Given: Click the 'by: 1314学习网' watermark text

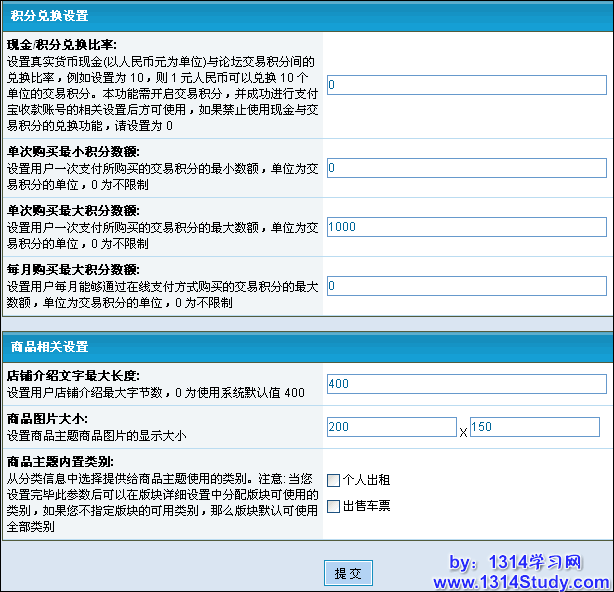Looking at the screenshot, I should 515,562.
